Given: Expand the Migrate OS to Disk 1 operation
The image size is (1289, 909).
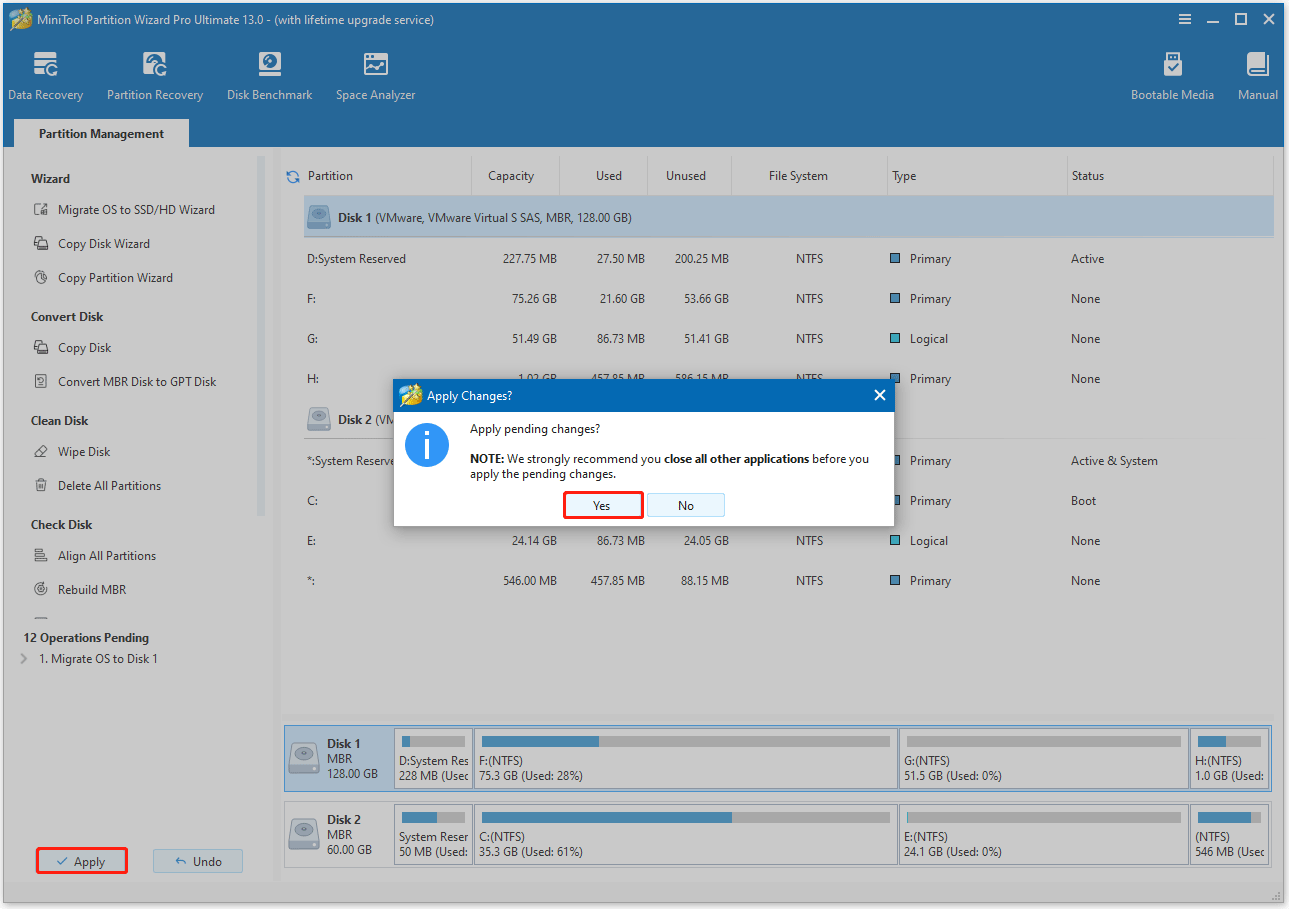Looking at the screenshot, I should (x=22, y=658).
